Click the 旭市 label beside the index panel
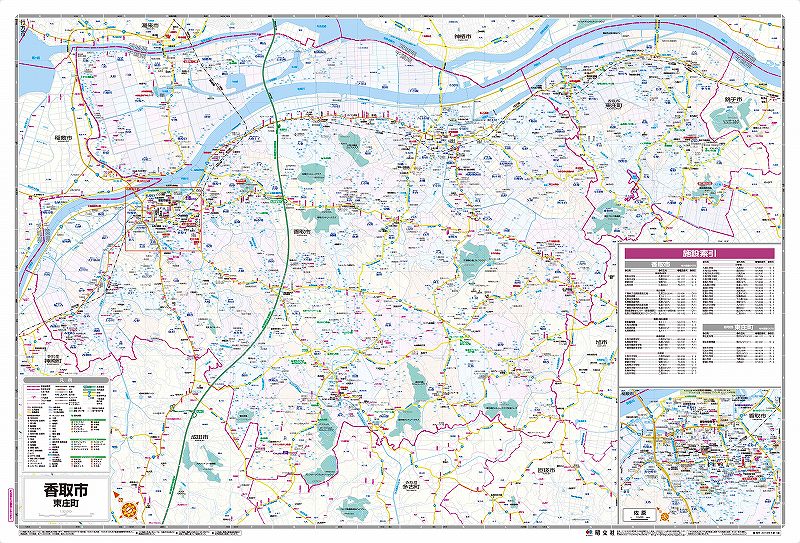This screenshot has width=800, height=543. (603, 343)
